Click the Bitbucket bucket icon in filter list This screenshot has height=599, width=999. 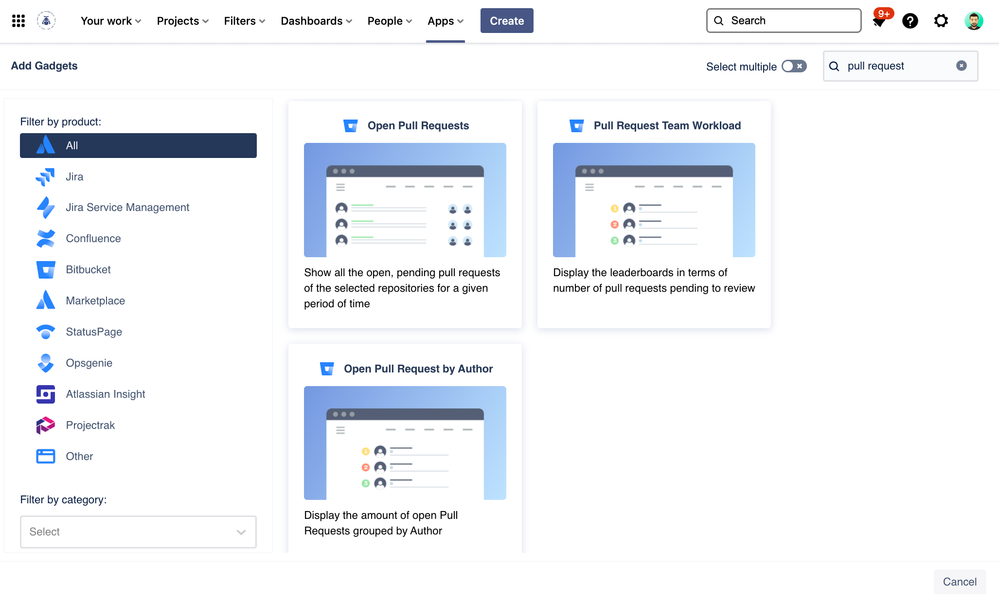[45, 270]
